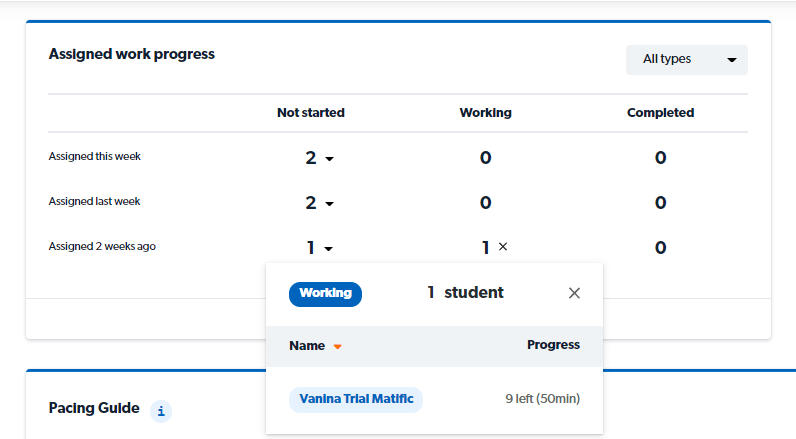
Task: Click Completed count for Assigned this week
Action: [660, 158]
